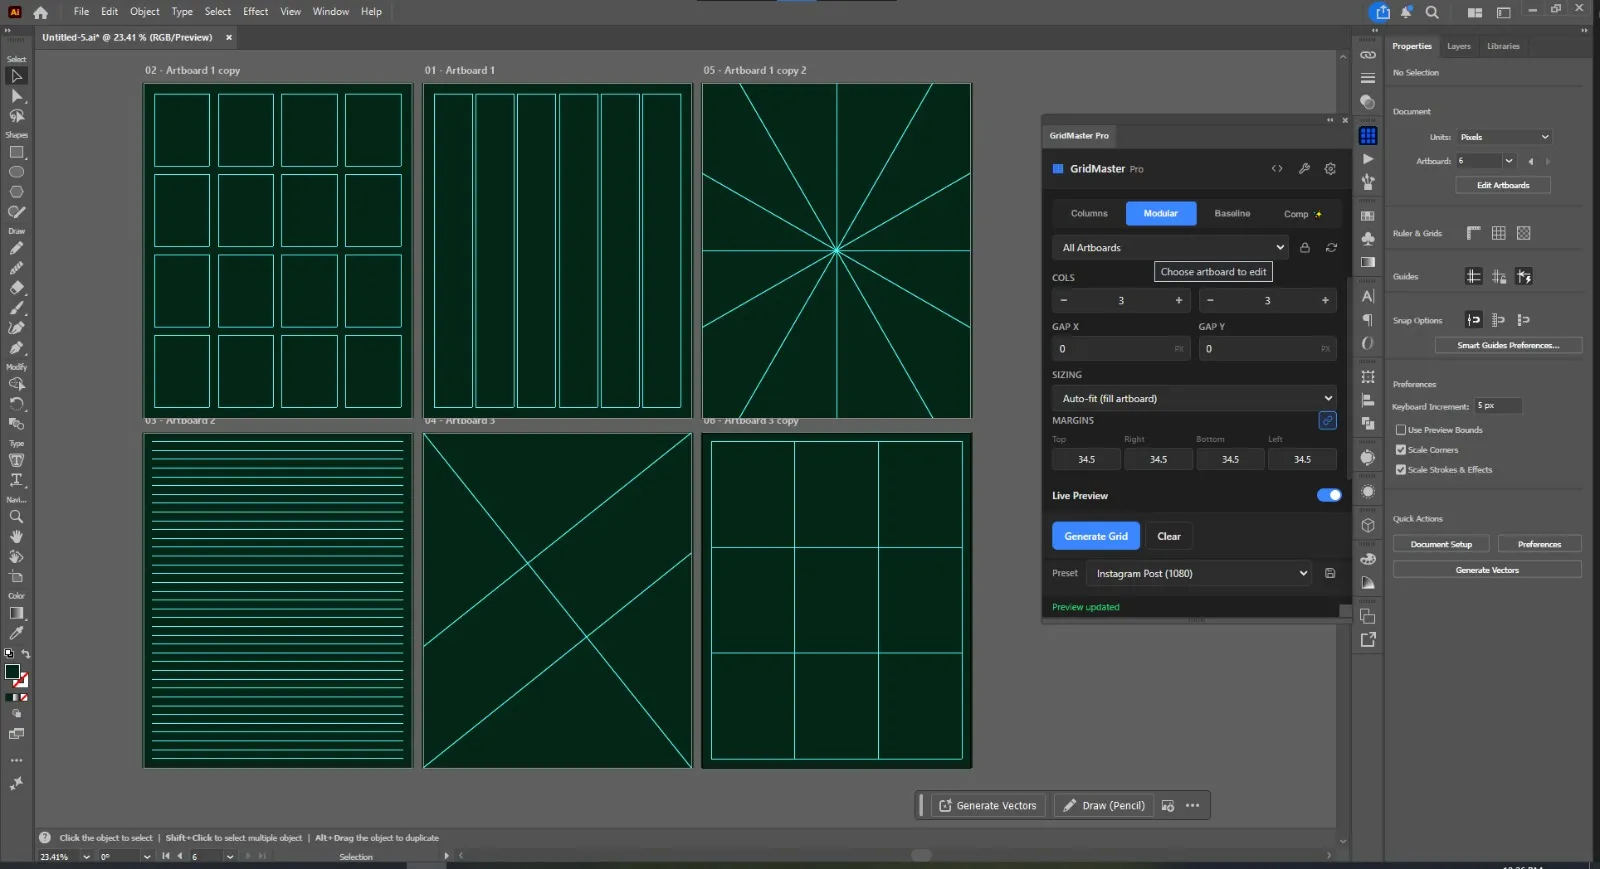Screen dimensions: 1600x869
Task: Click the GridMaster wrench tools icon
Action: point(1304,169)
